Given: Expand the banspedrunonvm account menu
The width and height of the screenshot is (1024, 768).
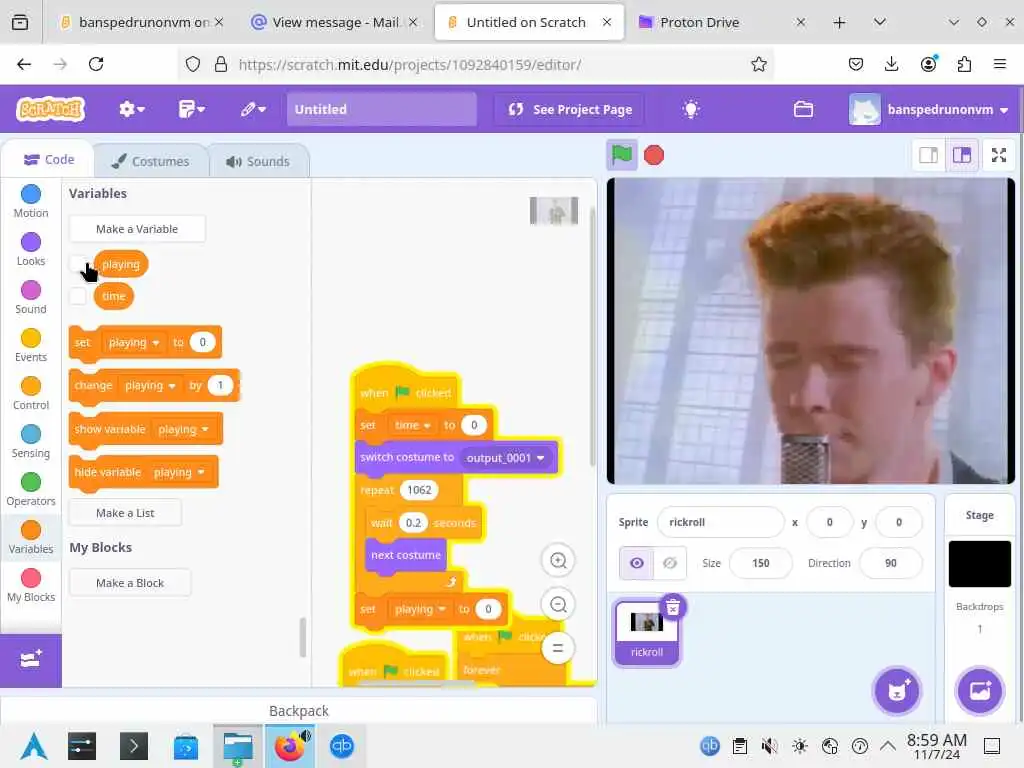Looking at the screenshot, I should [x=929, y=109].
